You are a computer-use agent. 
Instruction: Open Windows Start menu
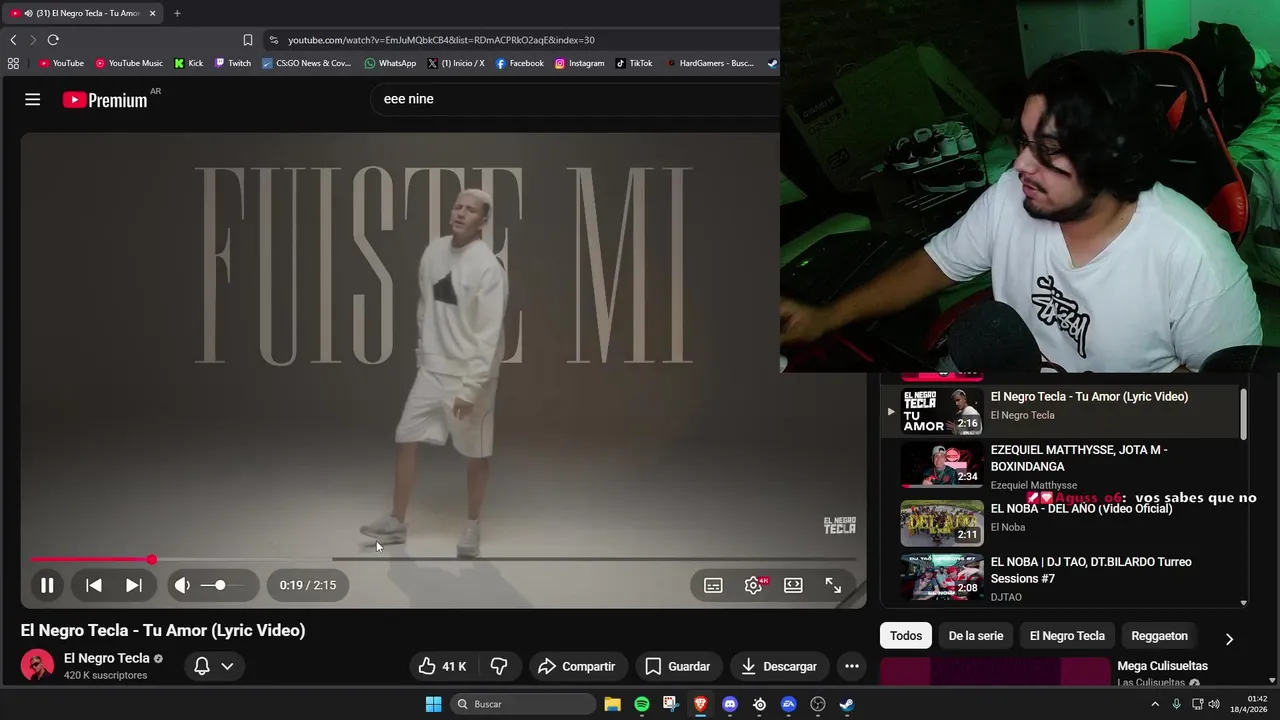[433, 704]
